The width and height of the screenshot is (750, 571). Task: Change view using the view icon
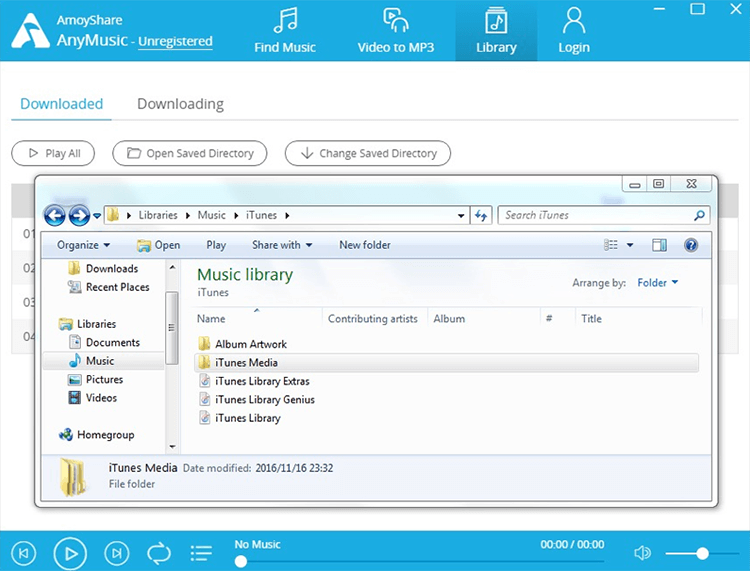point(611,245)
